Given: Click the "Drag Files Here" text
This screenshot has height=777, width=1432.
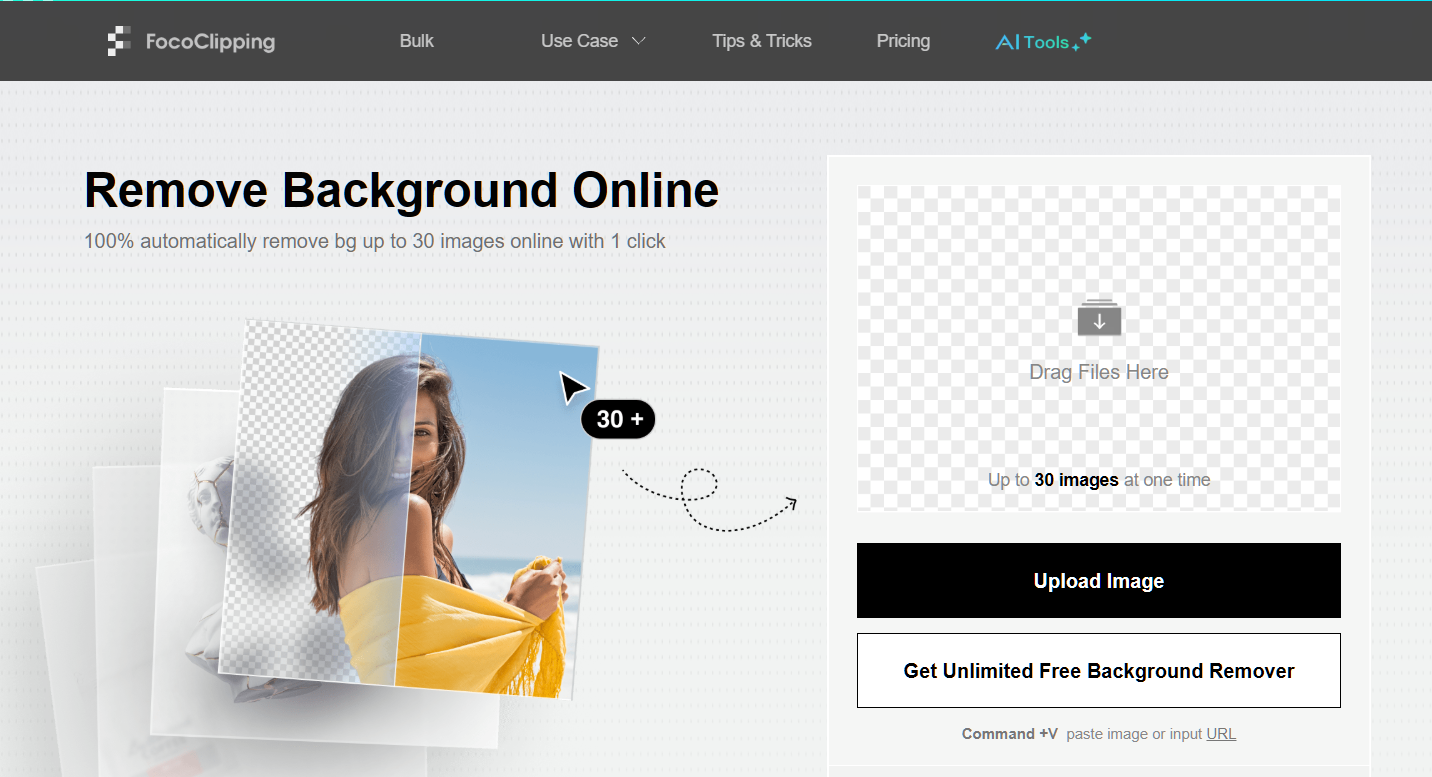Looking at the screenshot, I should [x=1098, y=372].
